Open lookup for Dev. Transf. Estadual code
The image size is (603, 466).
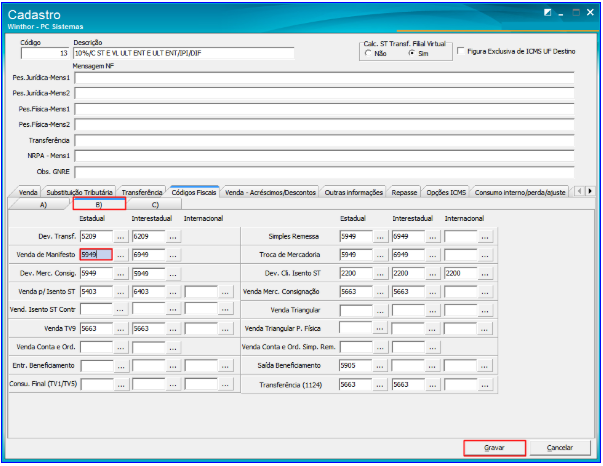coord(121,237)
